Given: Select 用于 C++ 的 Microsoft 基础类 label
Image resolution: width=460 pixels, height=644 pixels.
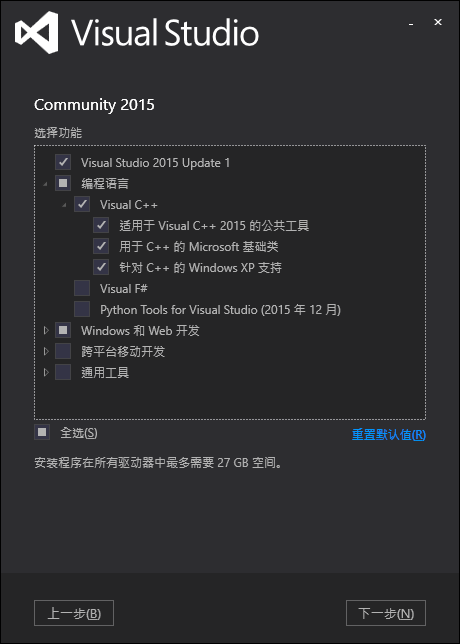Looking at the screenshot, I should (x=199, y=246).
